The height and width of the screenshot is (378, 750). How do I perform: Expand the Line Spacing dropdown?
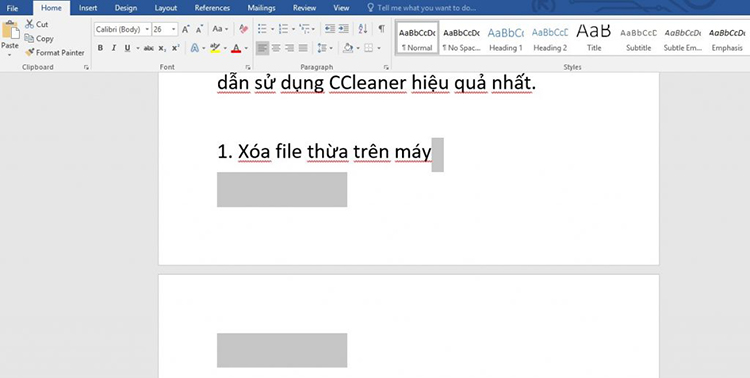[x=331, y=48]
